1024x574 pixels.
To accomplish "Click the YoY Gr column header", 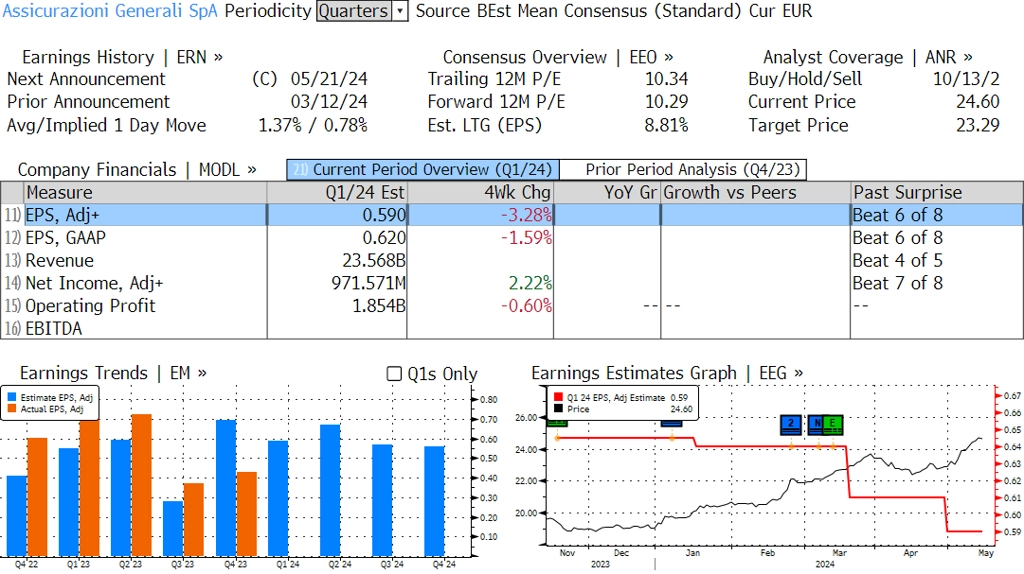I will (607, 193).
